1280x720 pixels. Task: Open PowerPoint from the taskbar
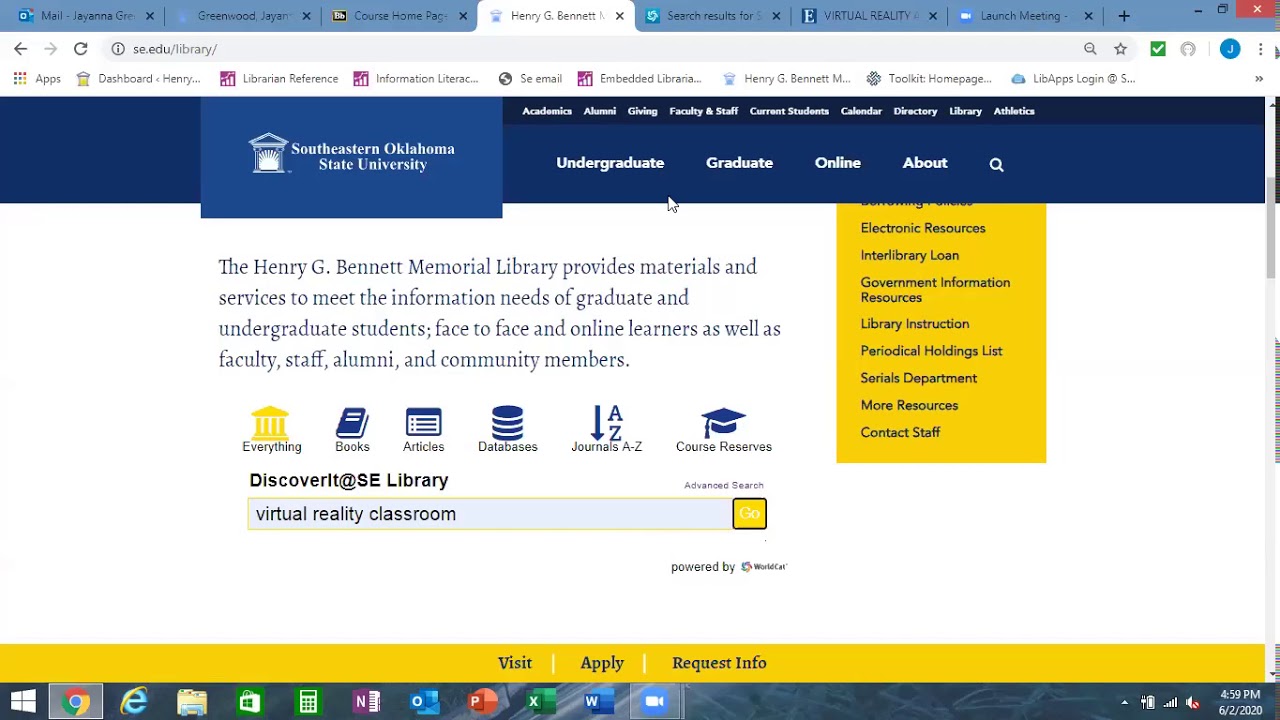483,702
